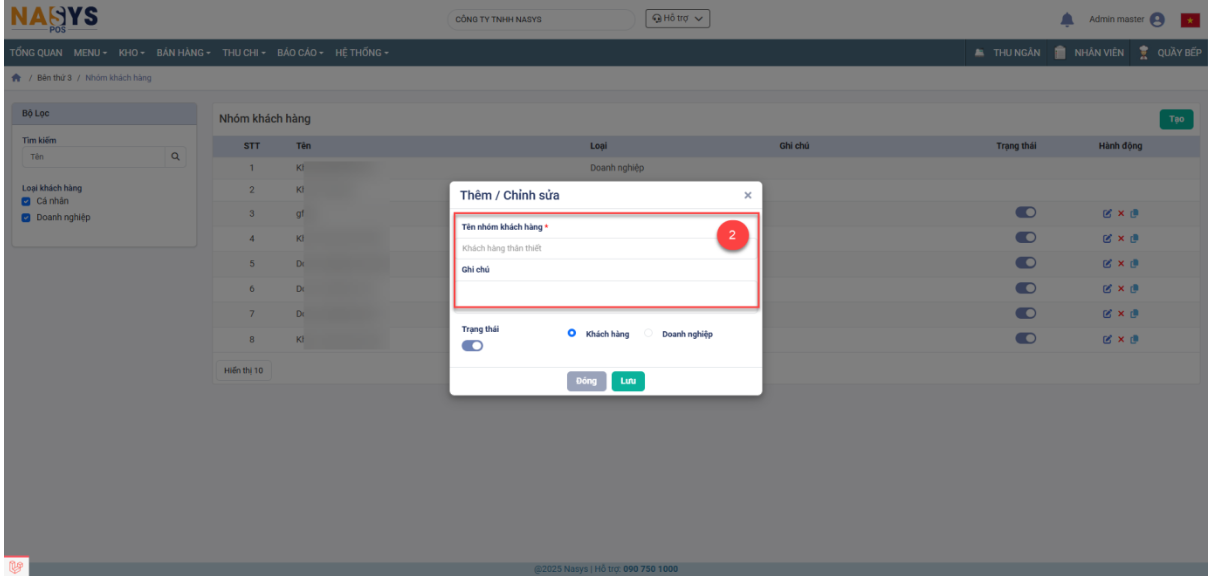Expand the BÁN HÀNG menu
The height and width of the screenshot is (576, 1208).
[185, 52]
